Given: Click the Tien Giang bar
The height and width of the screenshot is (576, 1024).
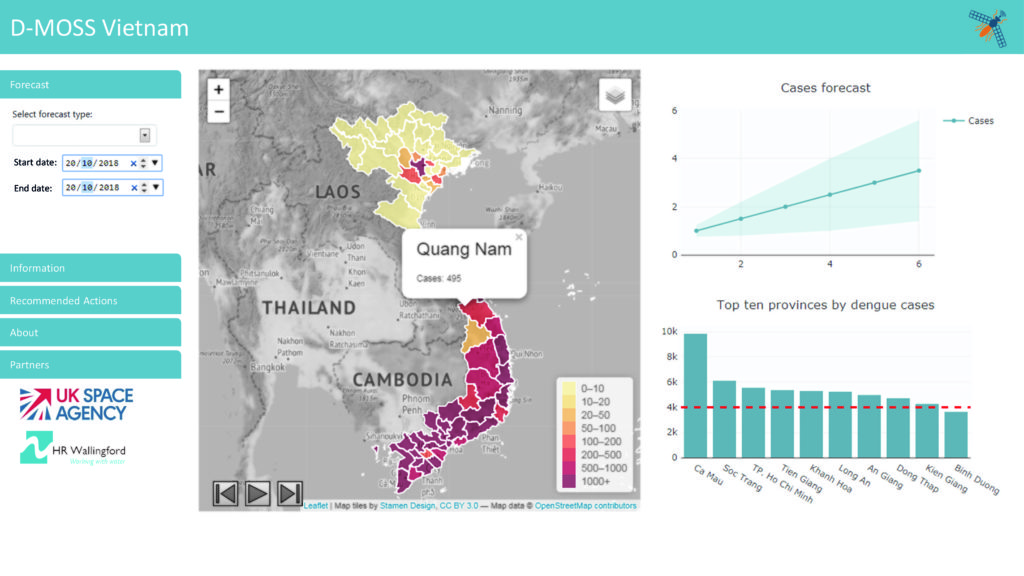Looking at the screenshot, I should (x=782, y=424).
